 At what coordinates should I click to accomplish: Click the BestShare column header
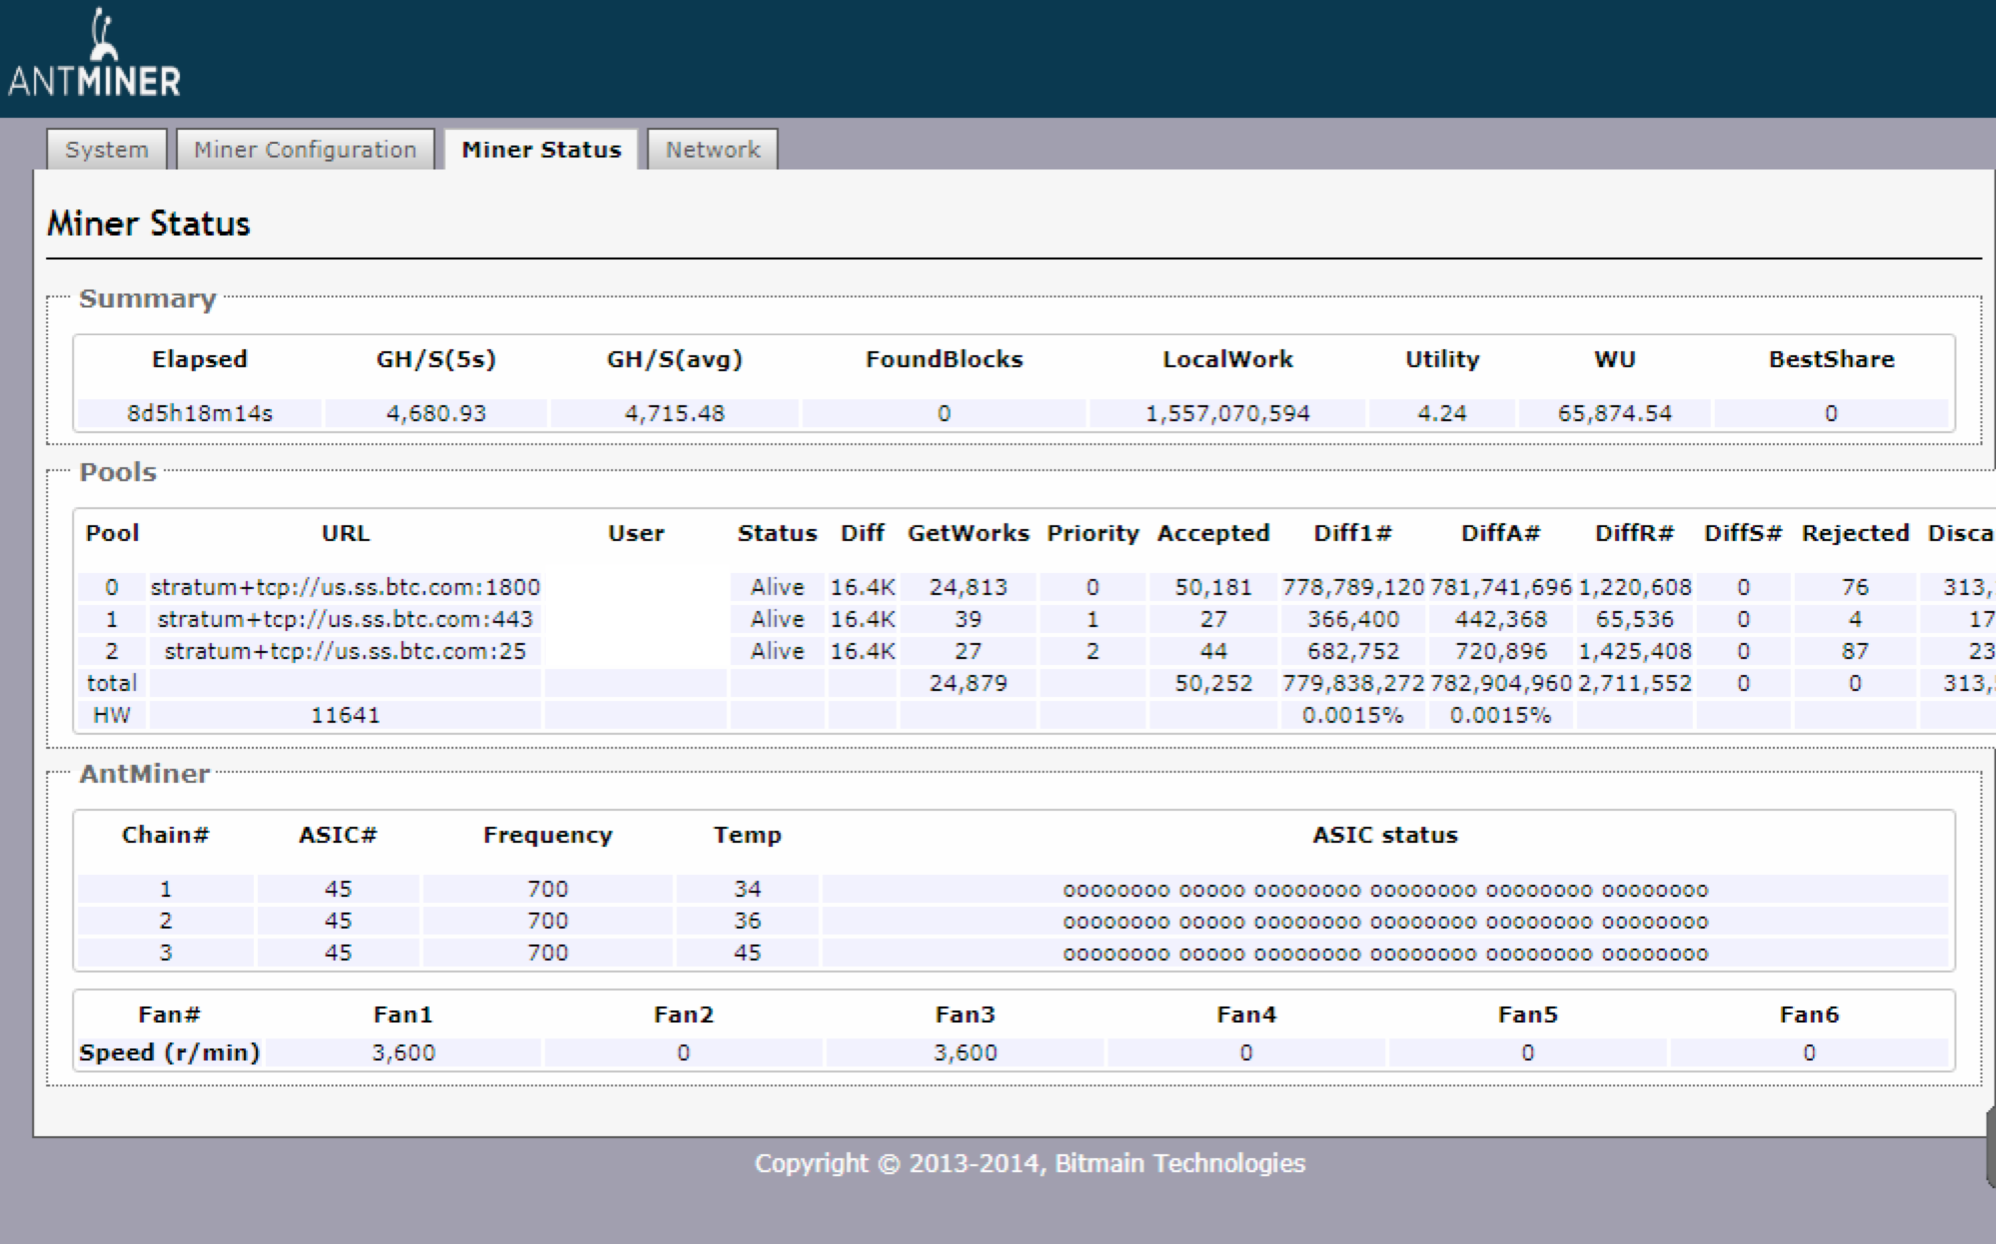pyautogui.click(x=1831, y=359)
